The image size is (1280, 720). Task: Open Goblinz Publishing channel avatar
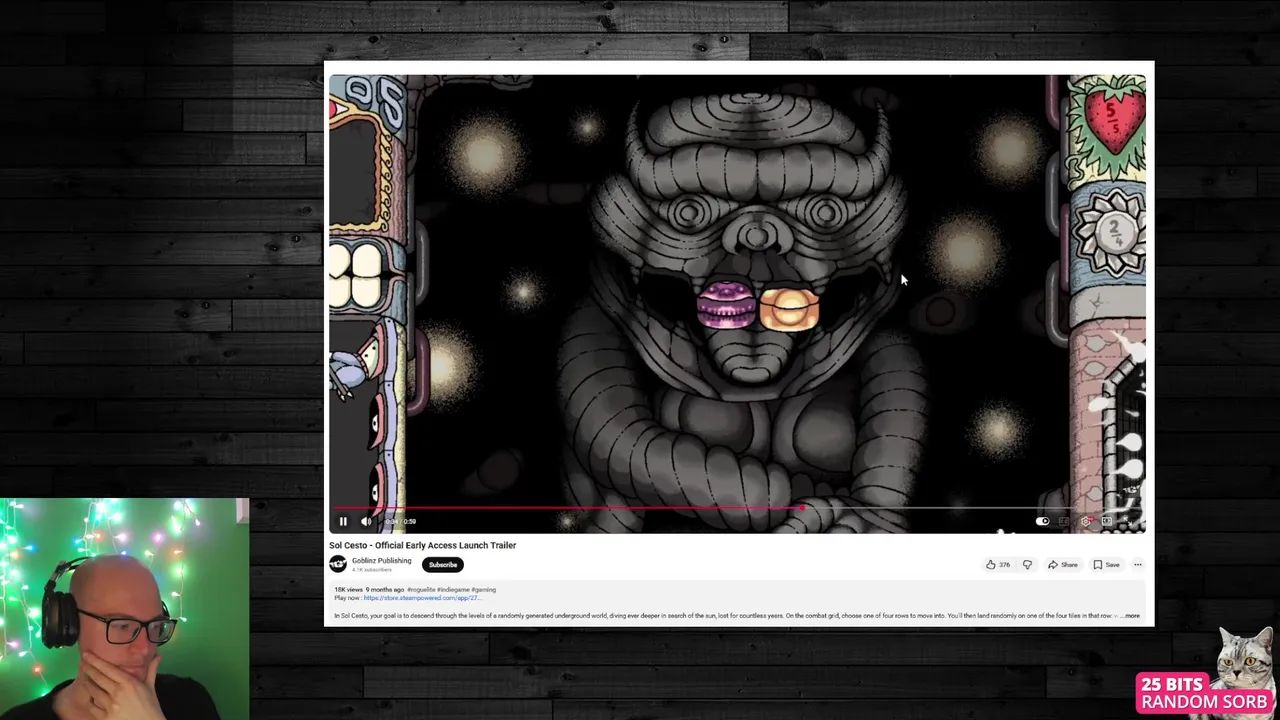(x=338, y=564)
